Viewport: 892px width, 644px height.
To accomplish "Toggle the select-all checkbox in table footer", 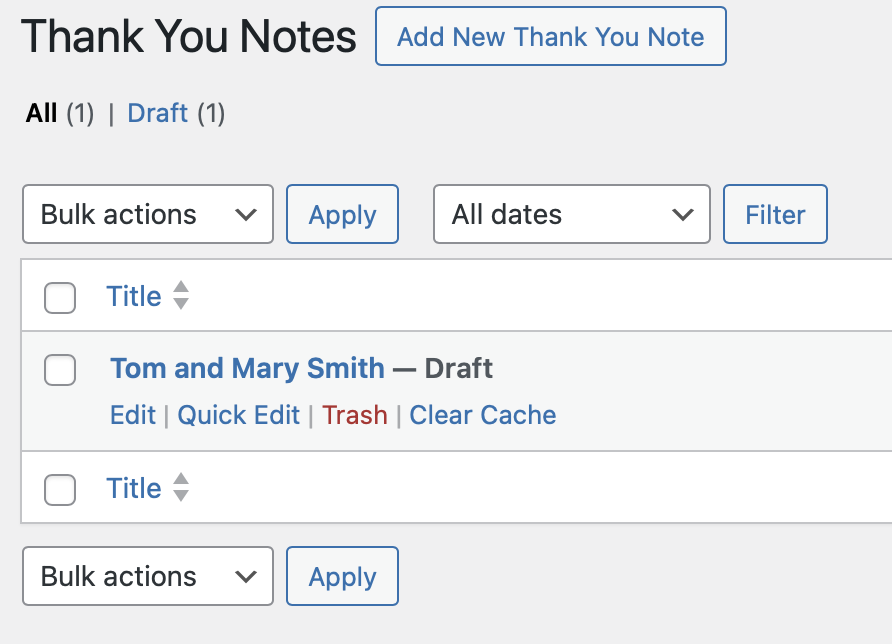I will point(60,489).
